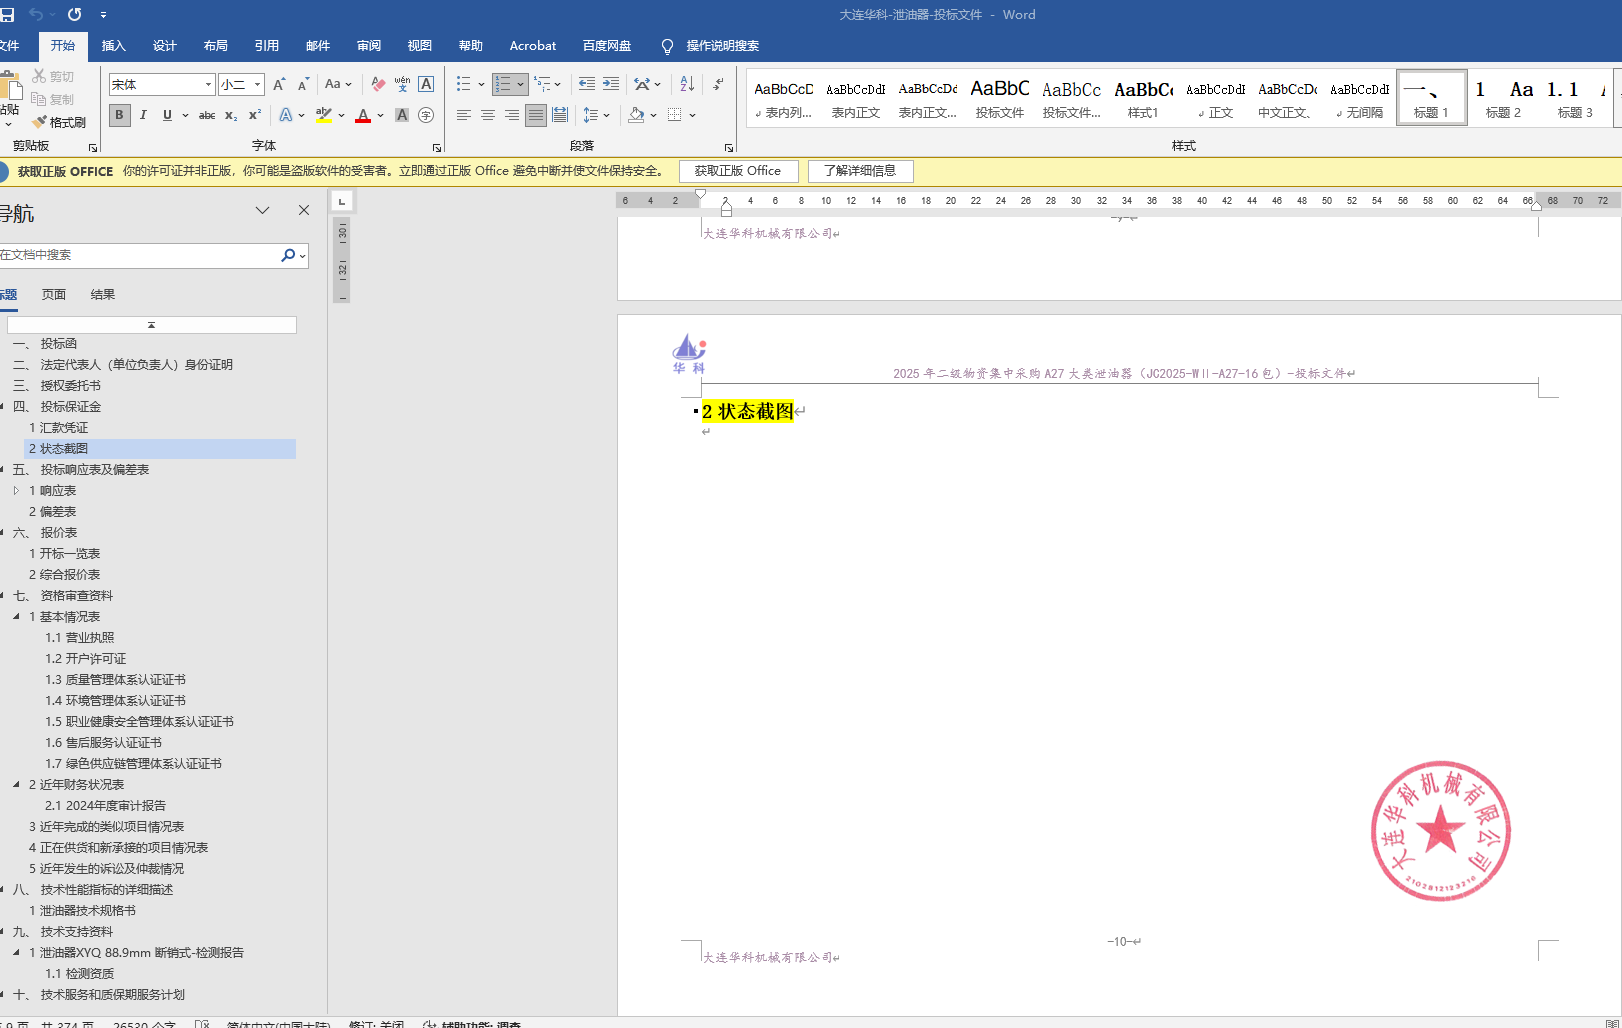Open the font size dropdown 小二
Screen dimensions: 1622x1028
tap(257, 85)
